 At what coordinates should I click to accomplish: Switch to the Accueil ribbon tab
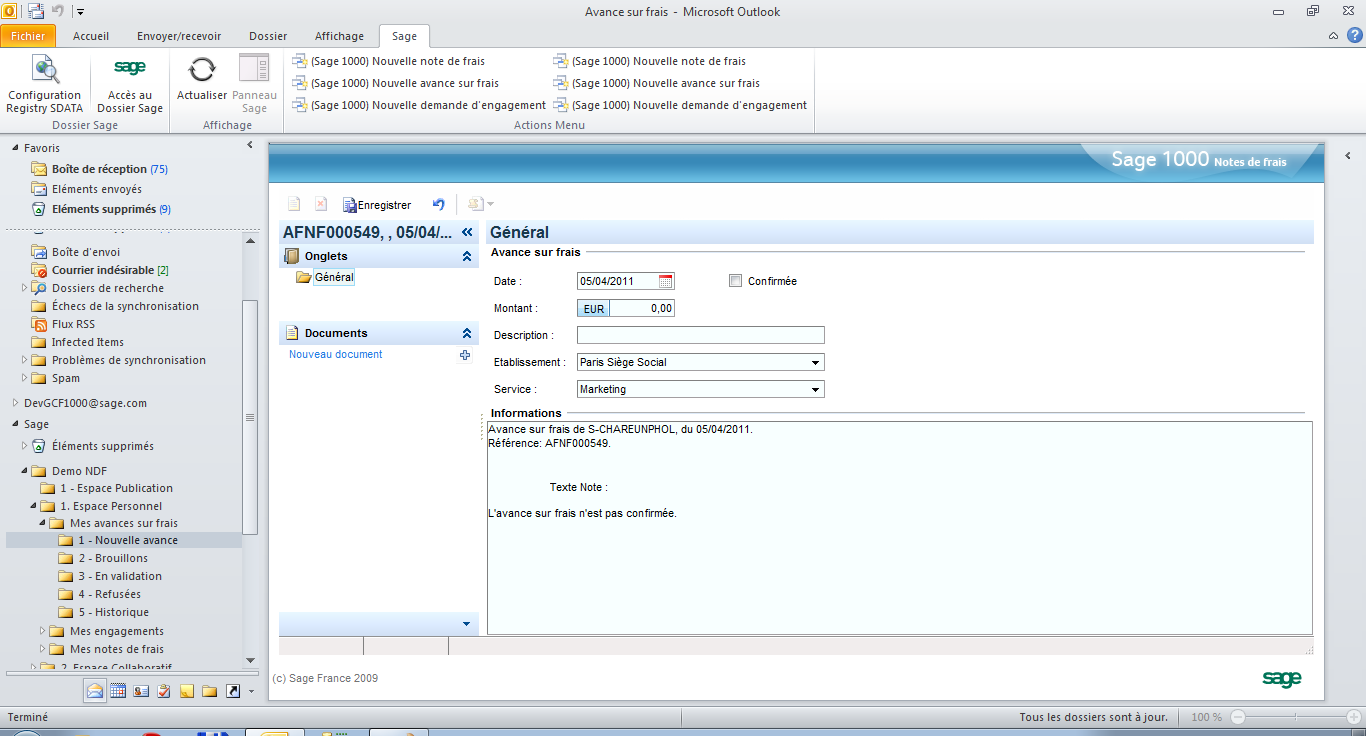[x=91, y=36]
